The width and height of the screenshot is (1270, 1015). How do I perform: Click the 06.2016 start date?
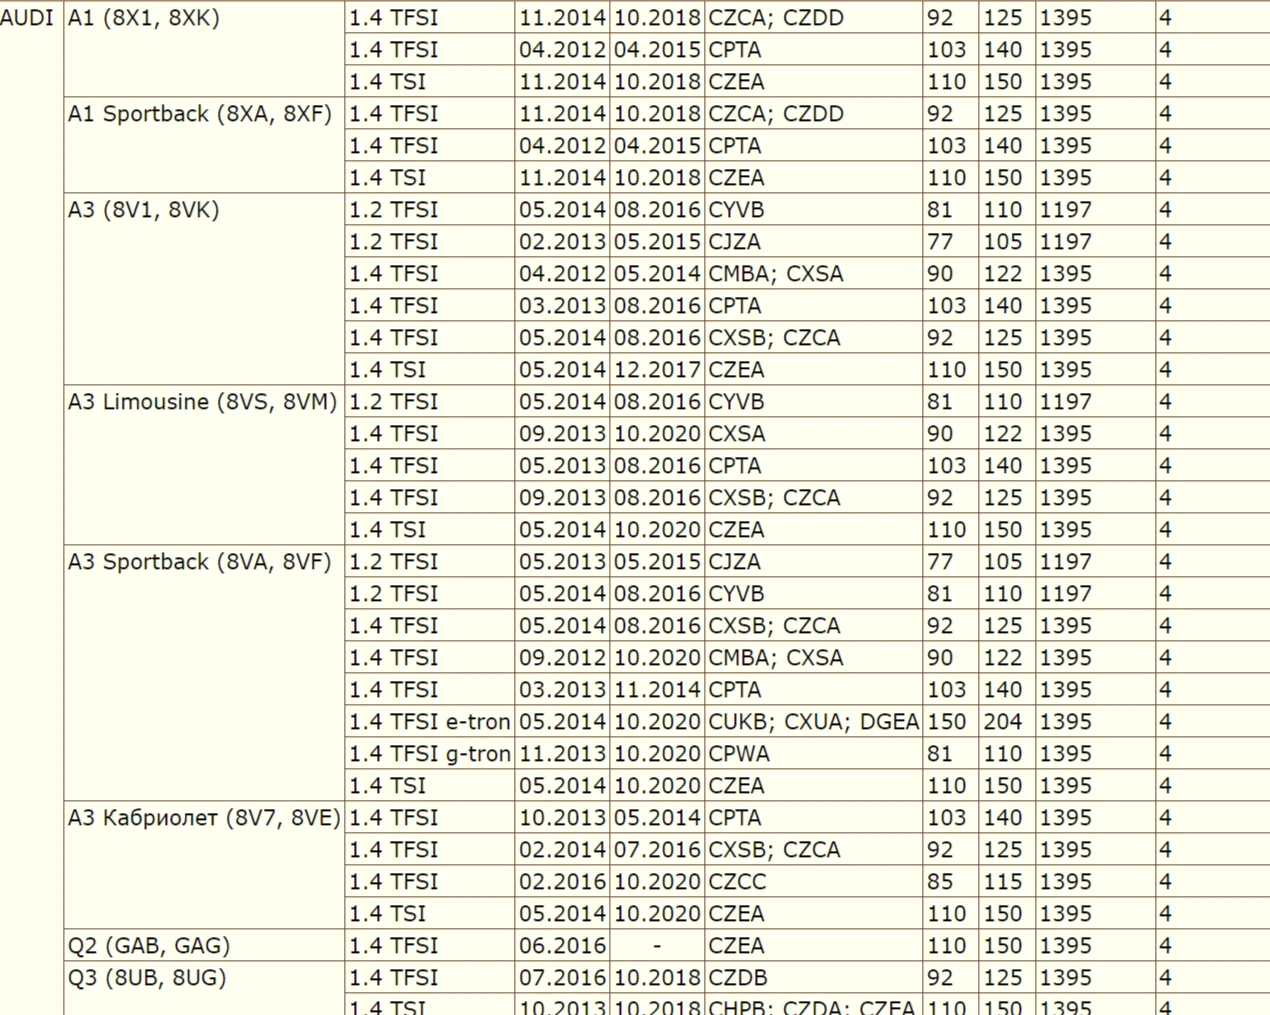coord(563,946)
